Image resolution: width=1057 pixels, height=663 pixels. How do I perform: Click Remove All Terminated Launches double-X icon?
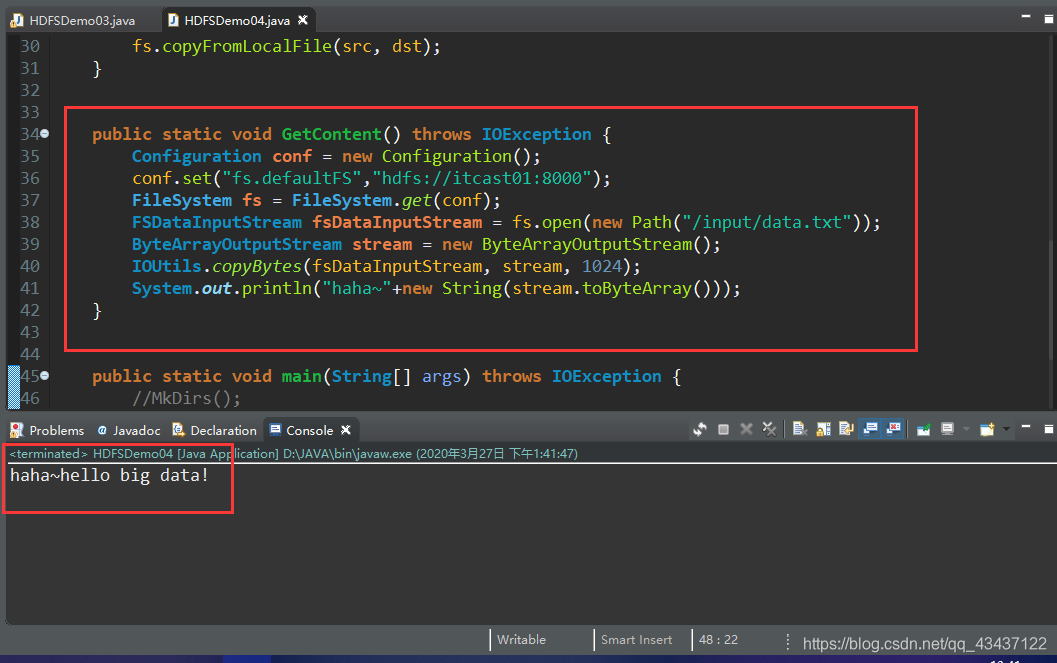click(769, 429)
